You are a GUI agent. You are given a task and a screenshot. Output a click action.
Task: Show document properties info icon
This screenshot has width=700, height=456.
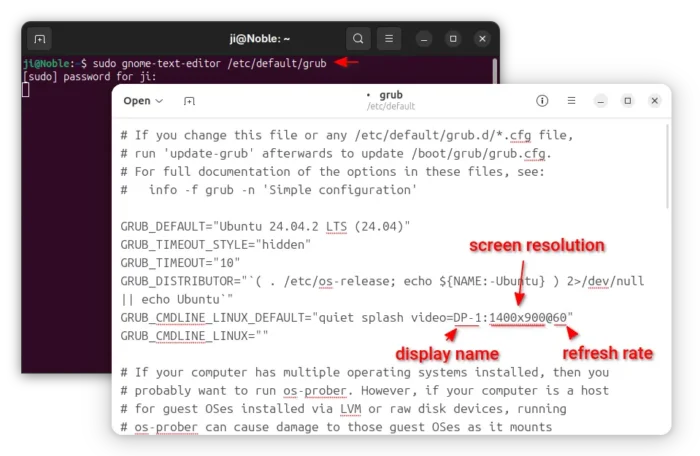click(x=542, y=101)
